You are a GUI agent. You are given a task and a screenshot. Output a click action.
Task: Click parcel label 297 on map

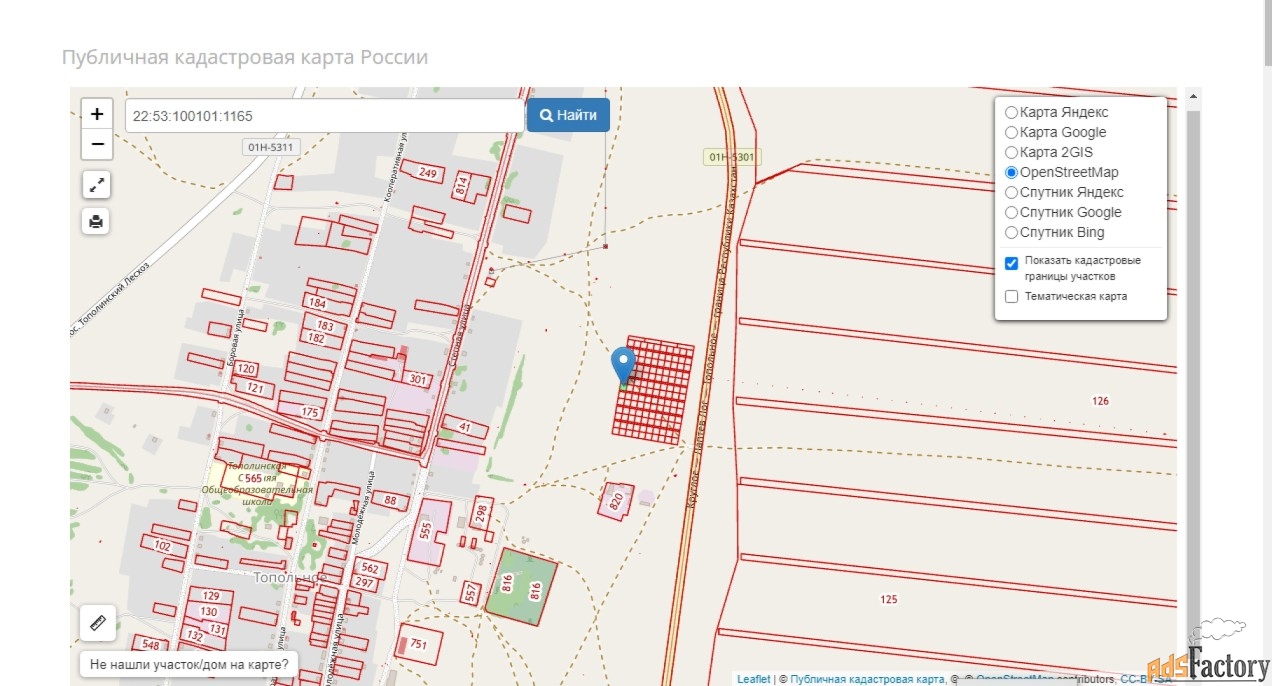pyautogui.click(x=364, y=583)
